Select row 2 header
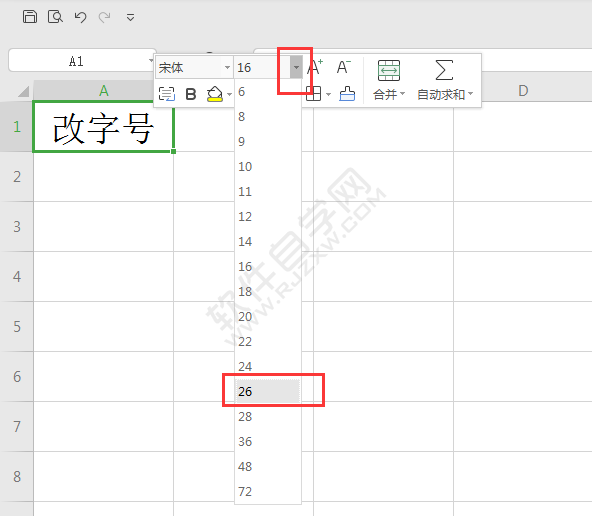The height and width of the screenshot is (516, 592). (x=17, y=177)
